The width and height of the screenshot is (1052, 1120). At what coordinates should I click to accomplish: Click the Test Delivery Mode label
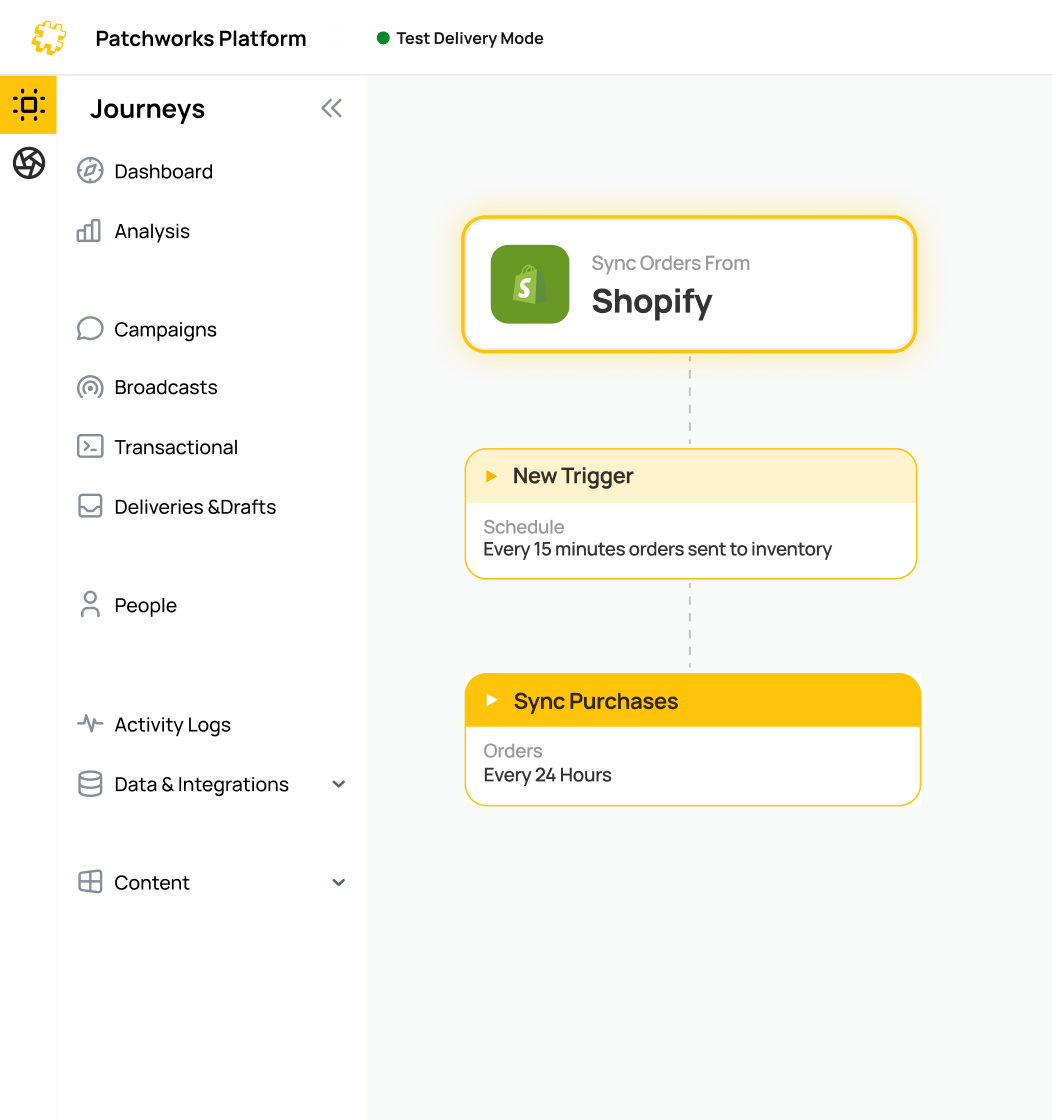click(470, 39)
